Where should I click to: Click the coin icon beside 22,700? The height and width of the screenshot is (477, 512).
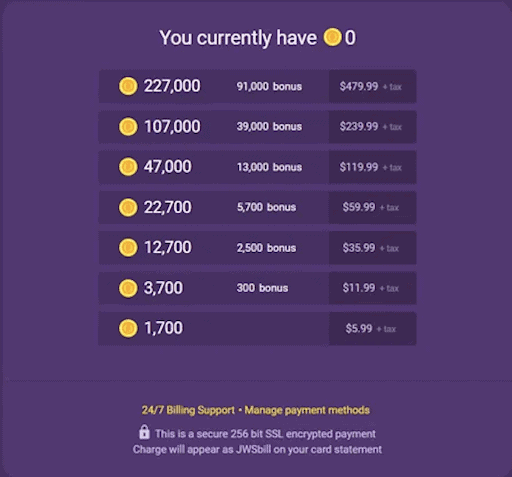pos(128,207)
